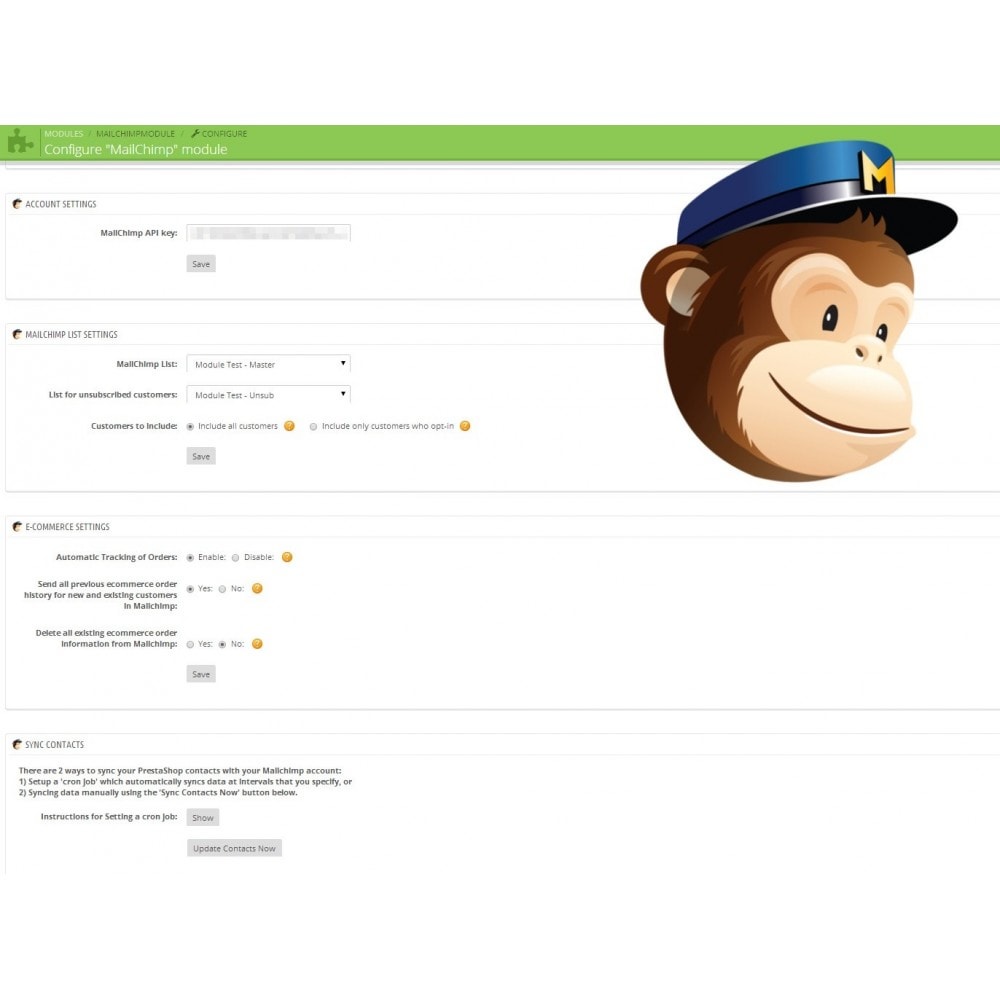The image size is (1000, 1000).
Task: Click the Sync Contacts section icon
Action: [17, 744]
